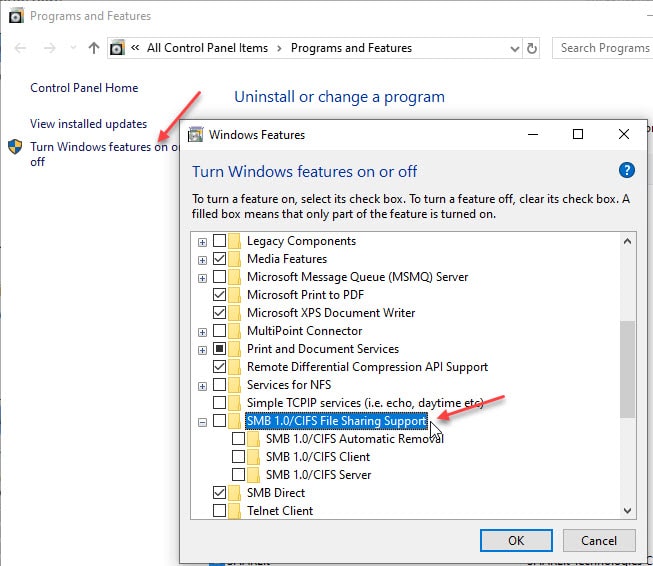
Task: Click the feature list scroll up arrow
Action: click(628, 241)
